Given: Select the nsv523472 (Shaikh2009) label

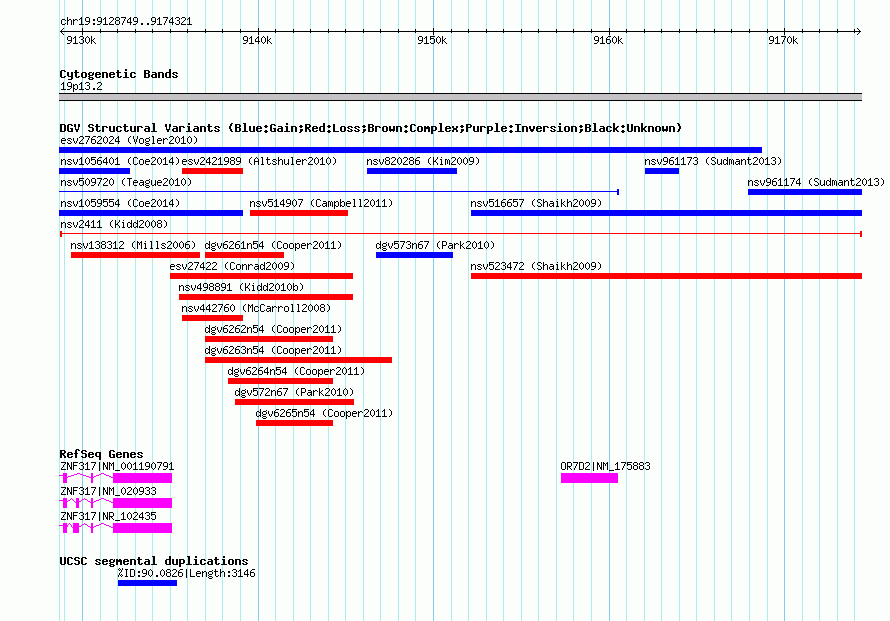Looking at the screenshot, I should (536, 266).
